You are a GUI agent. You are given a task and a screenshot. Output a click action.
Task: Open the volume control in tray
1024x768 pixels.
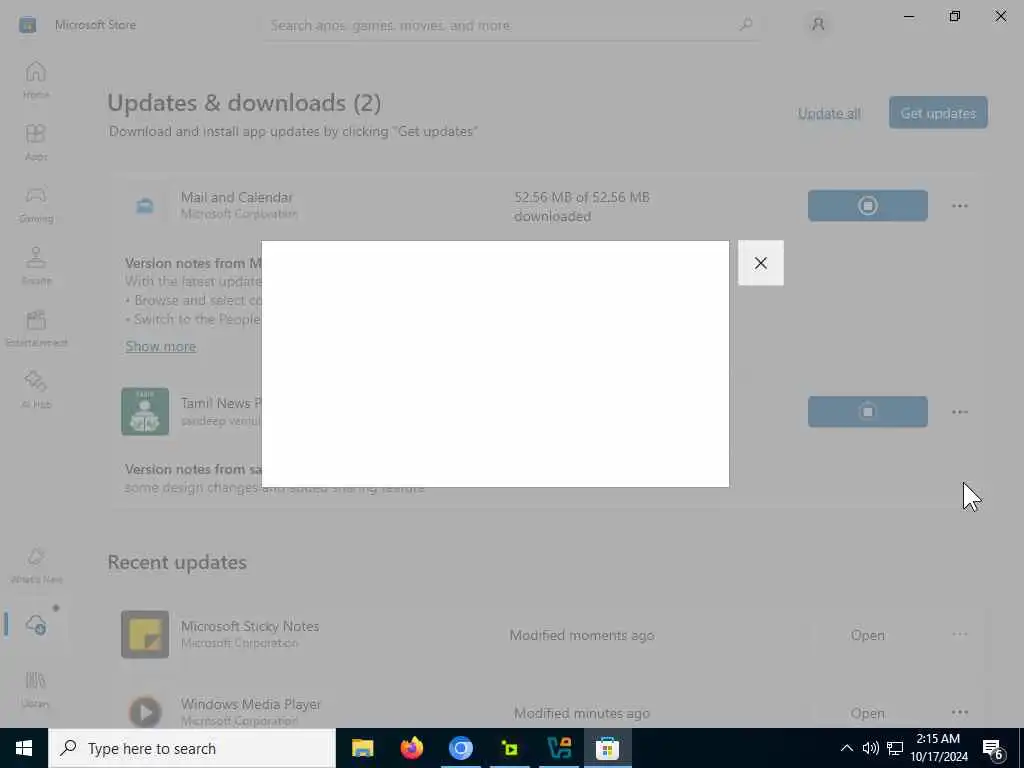(871, 748)
